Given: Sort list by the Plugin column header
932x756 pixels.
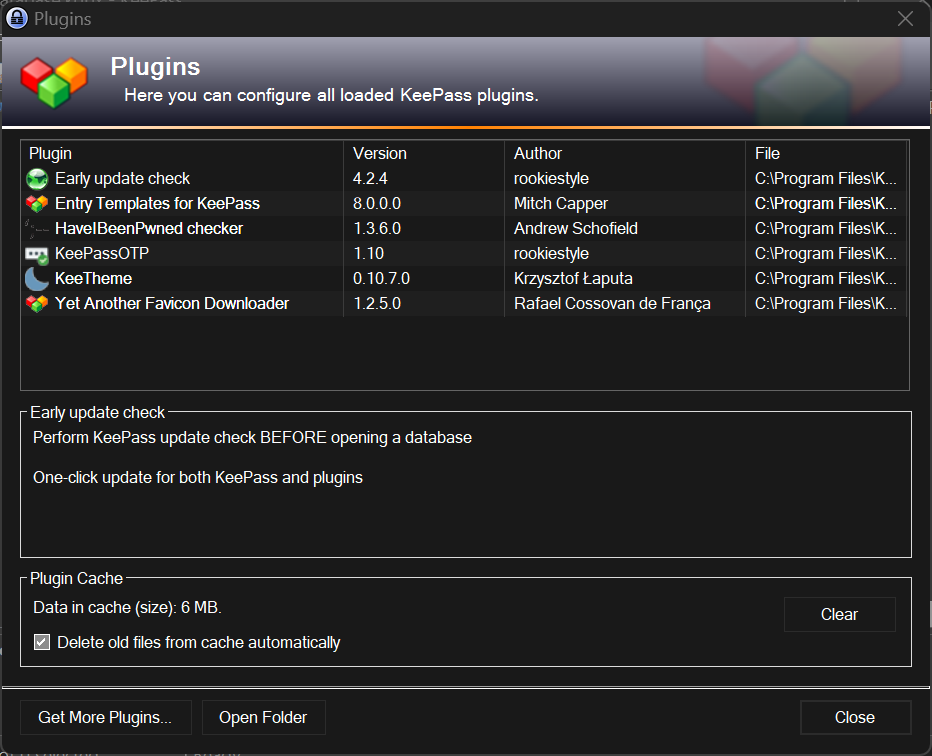Looking at the screenshot, I should (182, 154).
